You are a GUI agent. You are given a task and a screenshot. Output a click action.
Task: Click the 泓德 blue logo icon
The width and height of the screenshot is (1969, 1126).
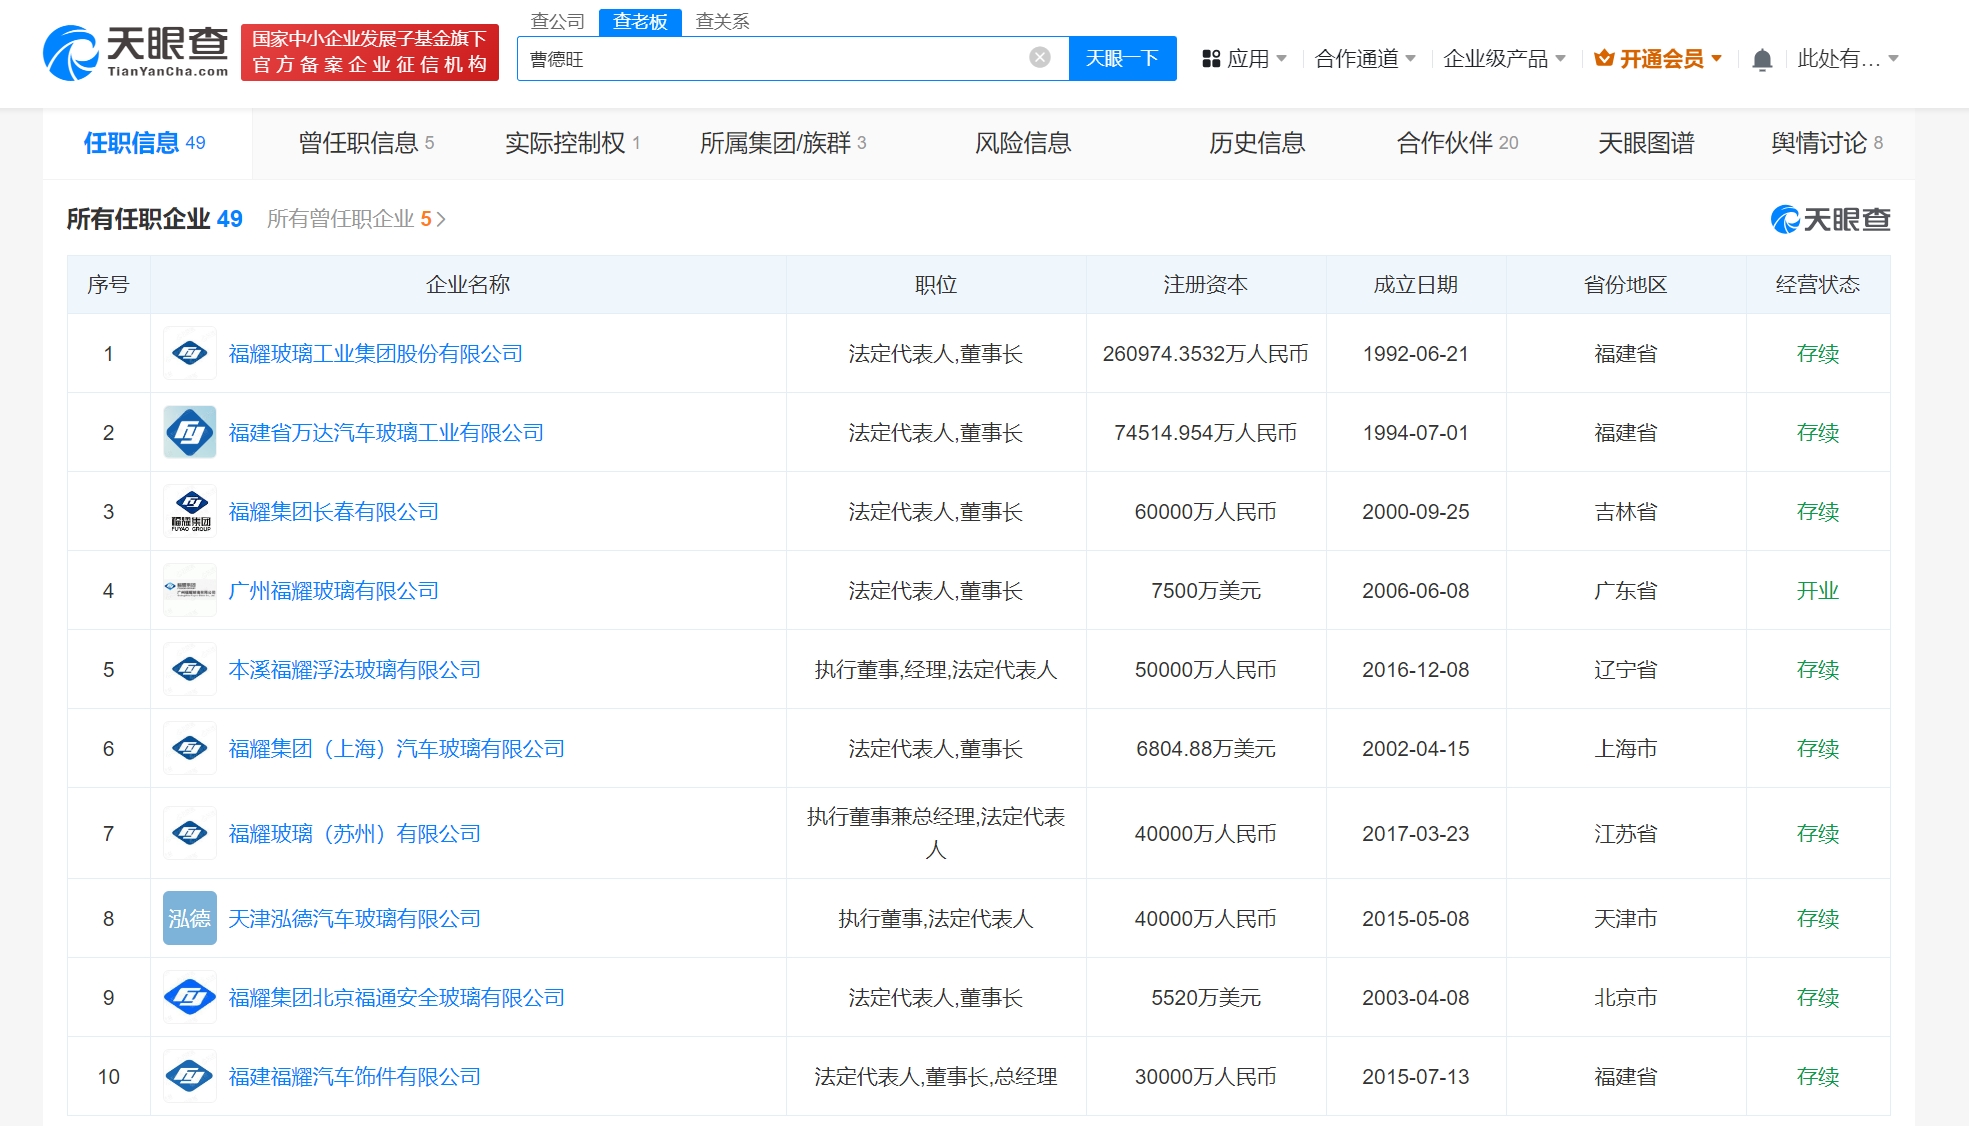[190, 919]
